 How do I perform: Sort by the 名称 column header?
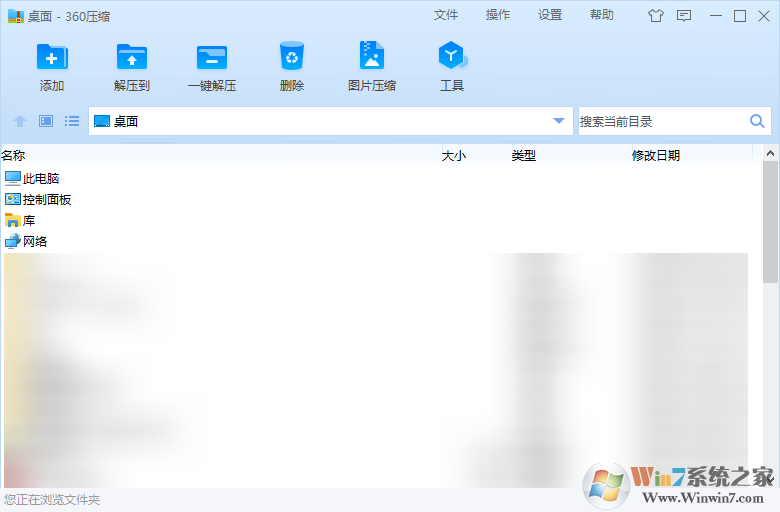pyautogui.click(x=13, y=155)
